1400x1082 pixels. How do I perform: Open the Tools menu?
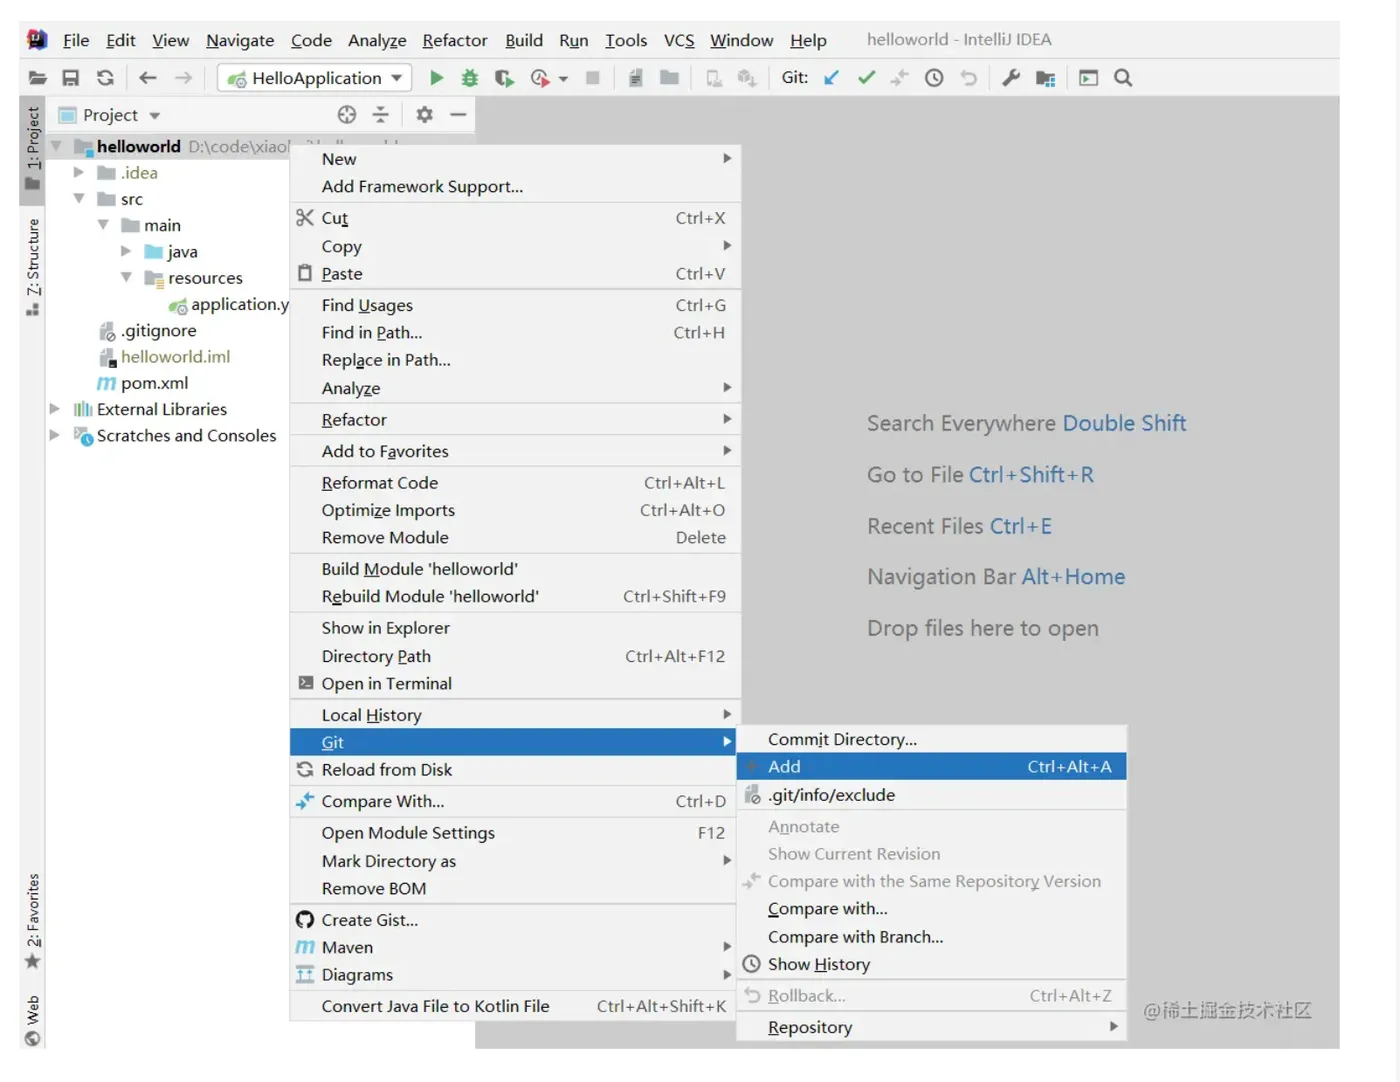coord(626,40)
